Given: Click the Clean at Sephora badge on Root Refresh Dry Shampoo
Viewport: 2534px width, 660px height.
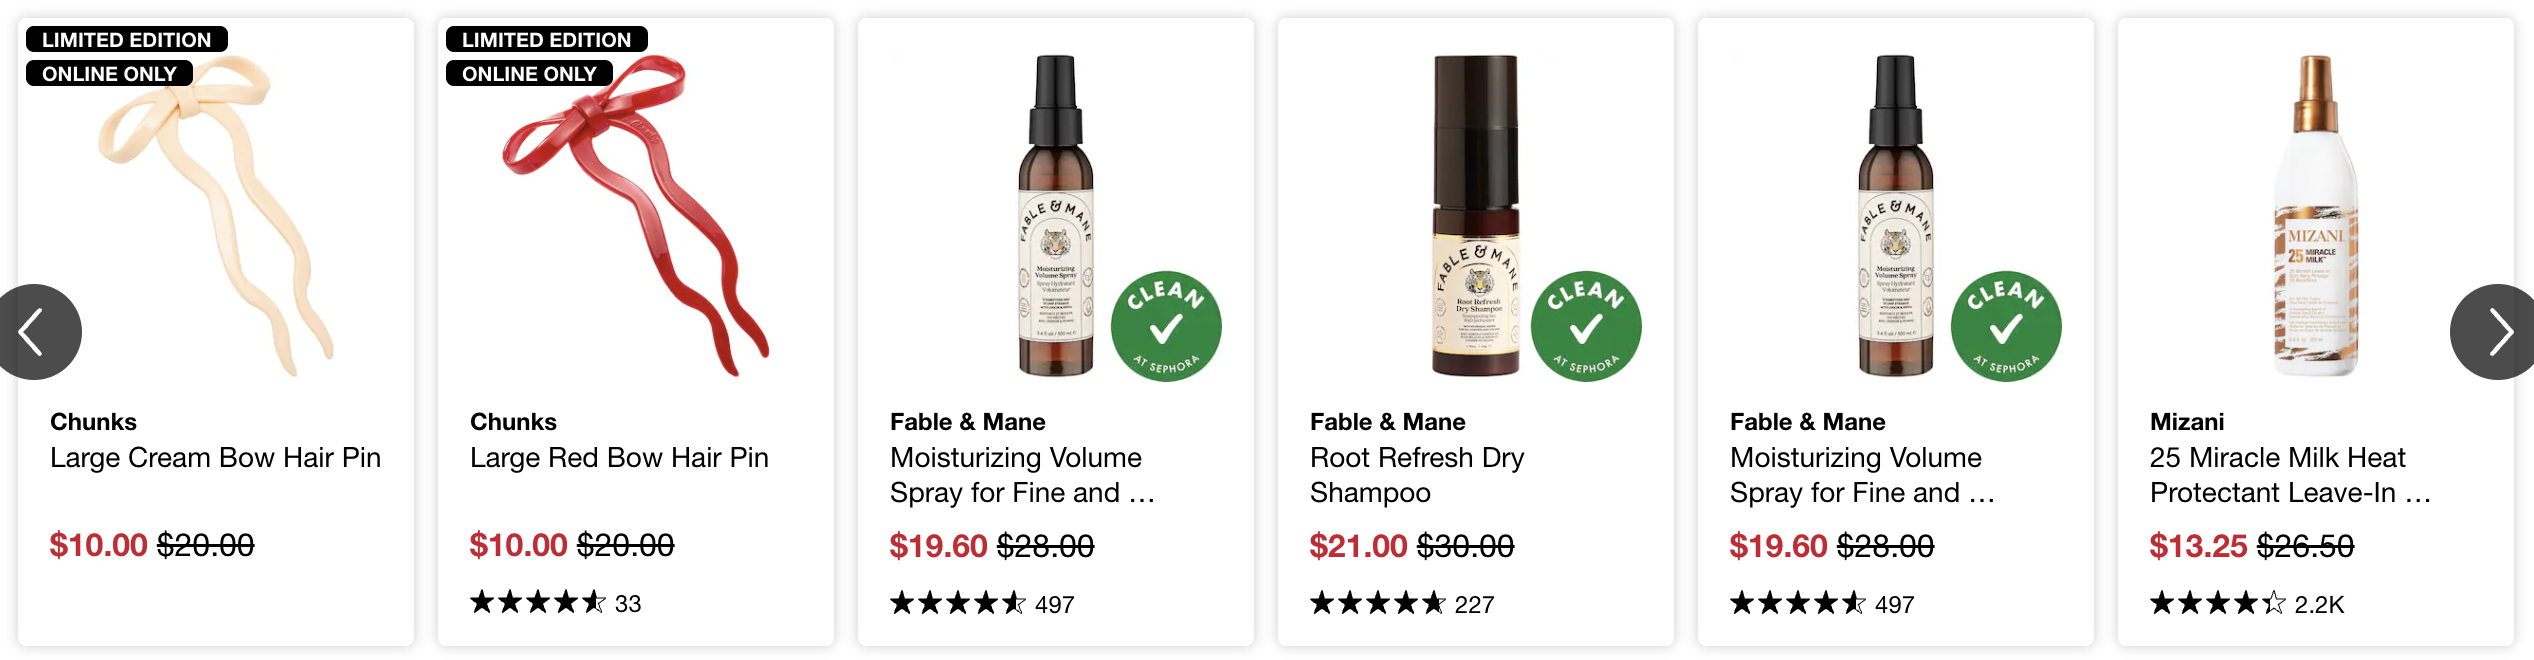Looking at the screenshot, I should [1586, 327].
